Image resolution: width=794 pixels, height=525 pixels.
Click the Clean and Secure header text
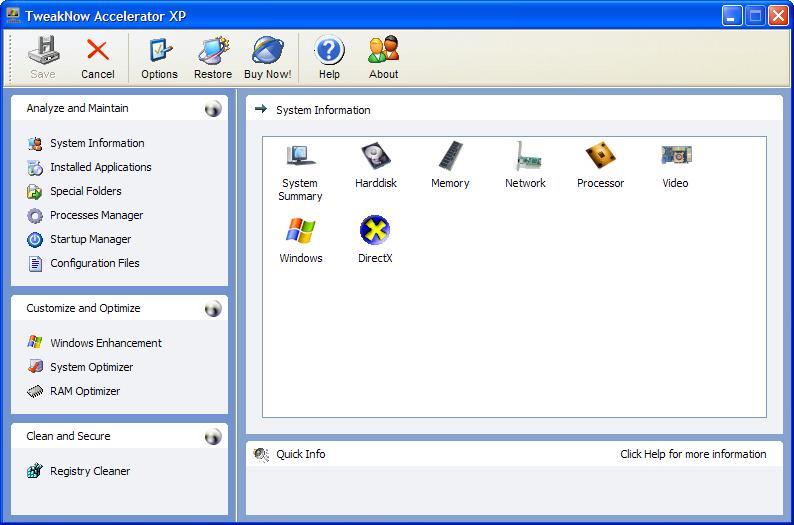pyautogui.click(x=68, y=436)
